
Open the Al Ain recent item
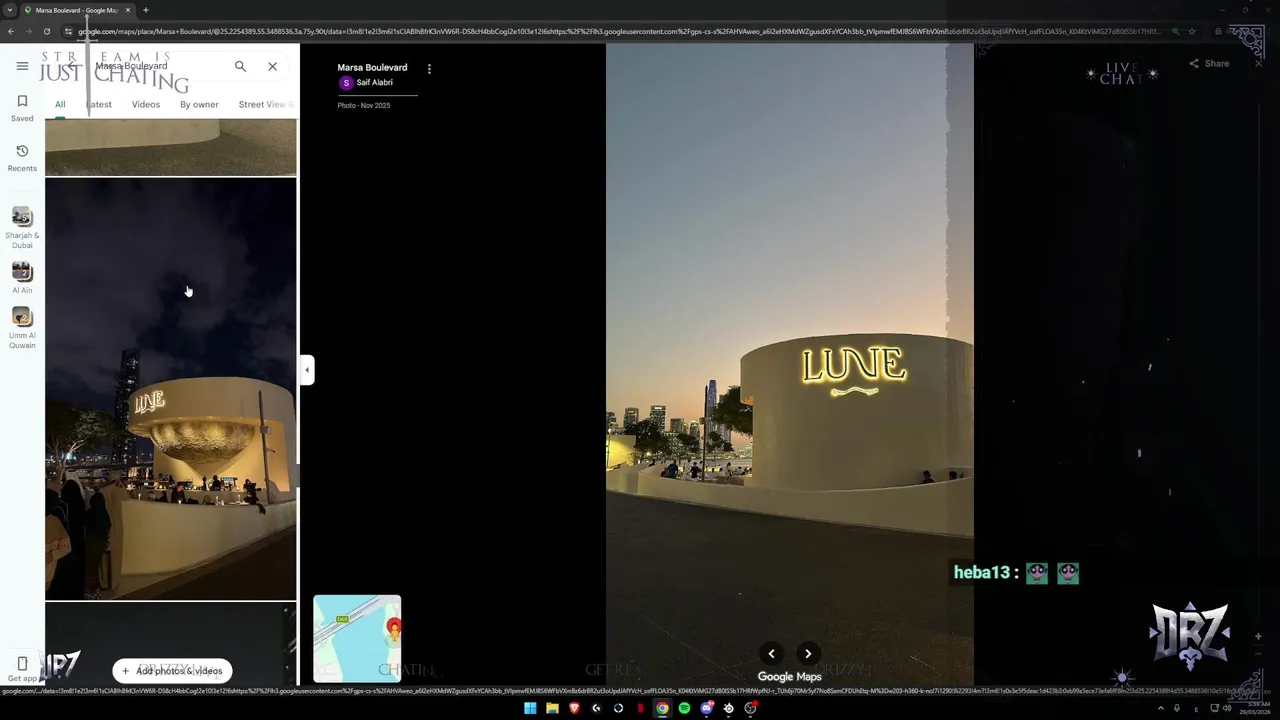point(22,278)
